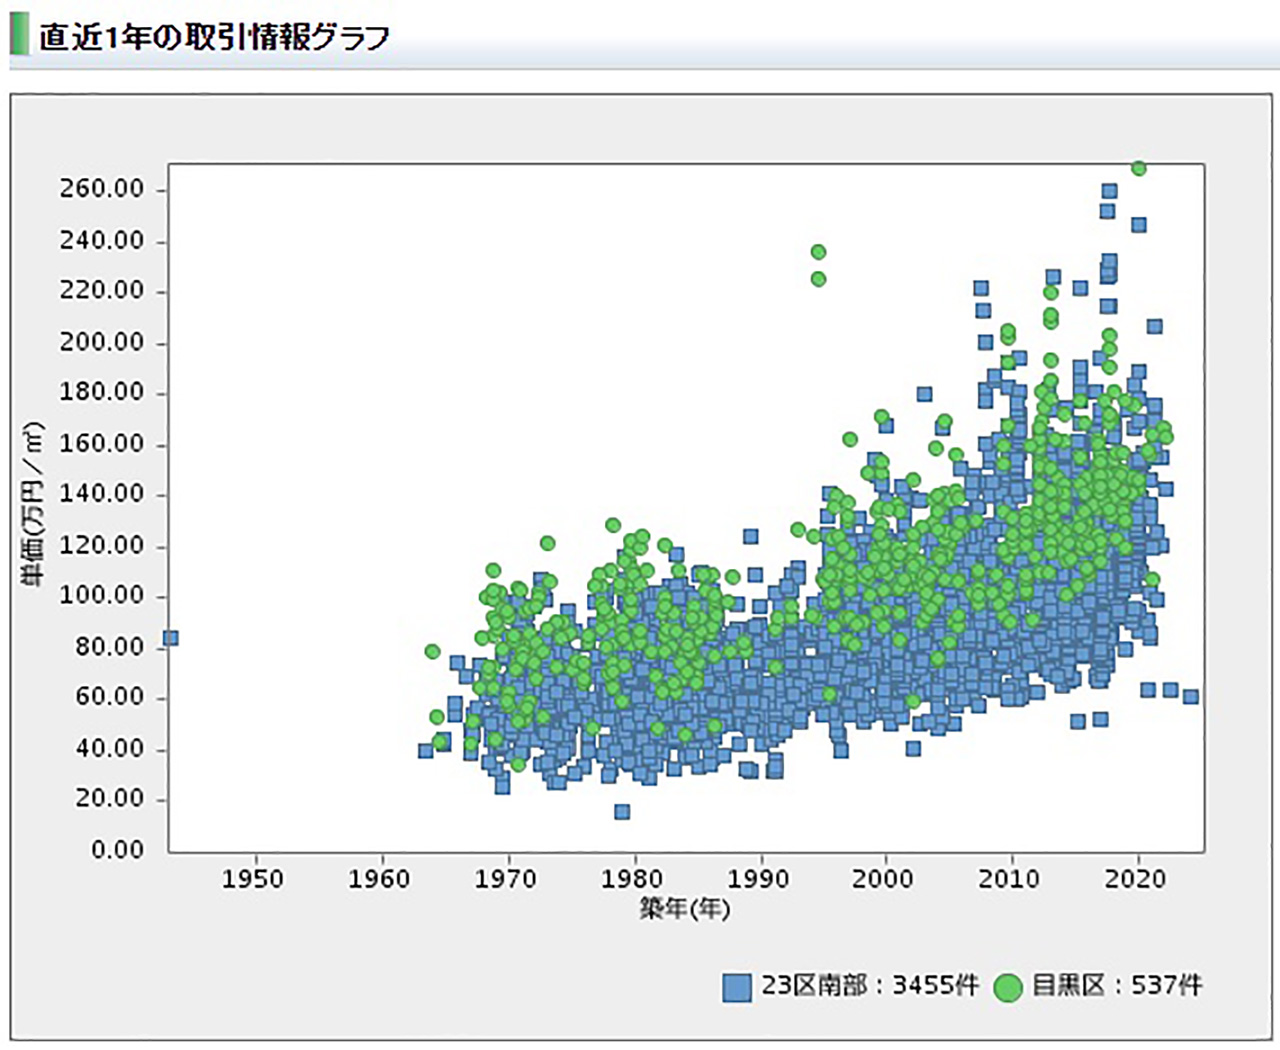The width and height of the screenshot is (1280, 1050).
Task: Click the 目黒区：537件 legend label
Action: pos(1117,986)
